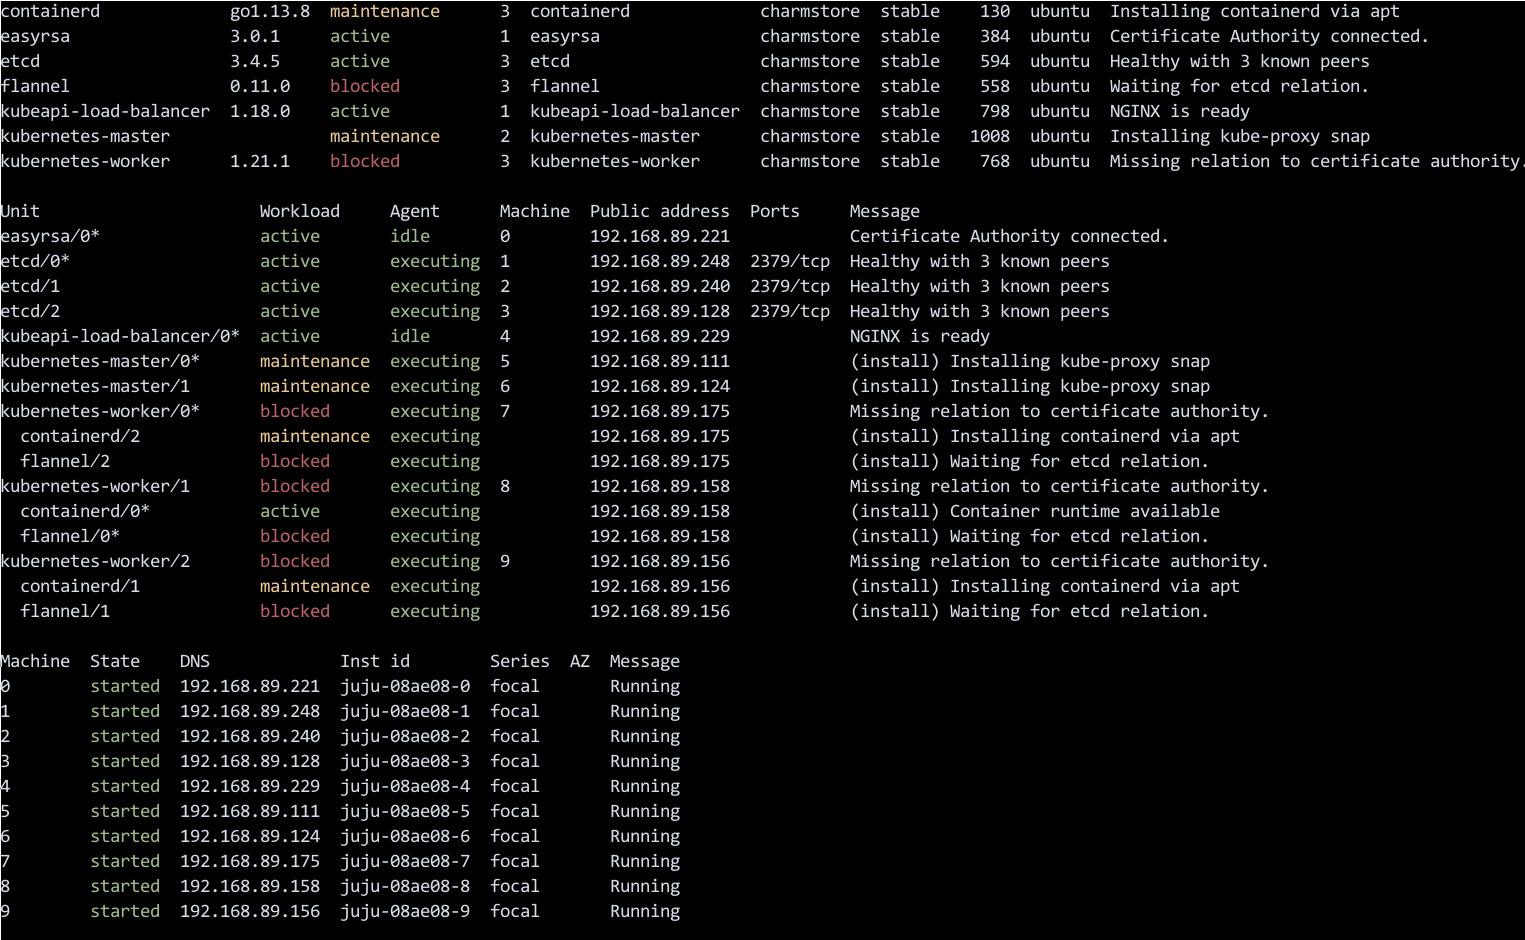Click containerd version go1.13.8
1525x940 pixels.
tap(270, 11)
